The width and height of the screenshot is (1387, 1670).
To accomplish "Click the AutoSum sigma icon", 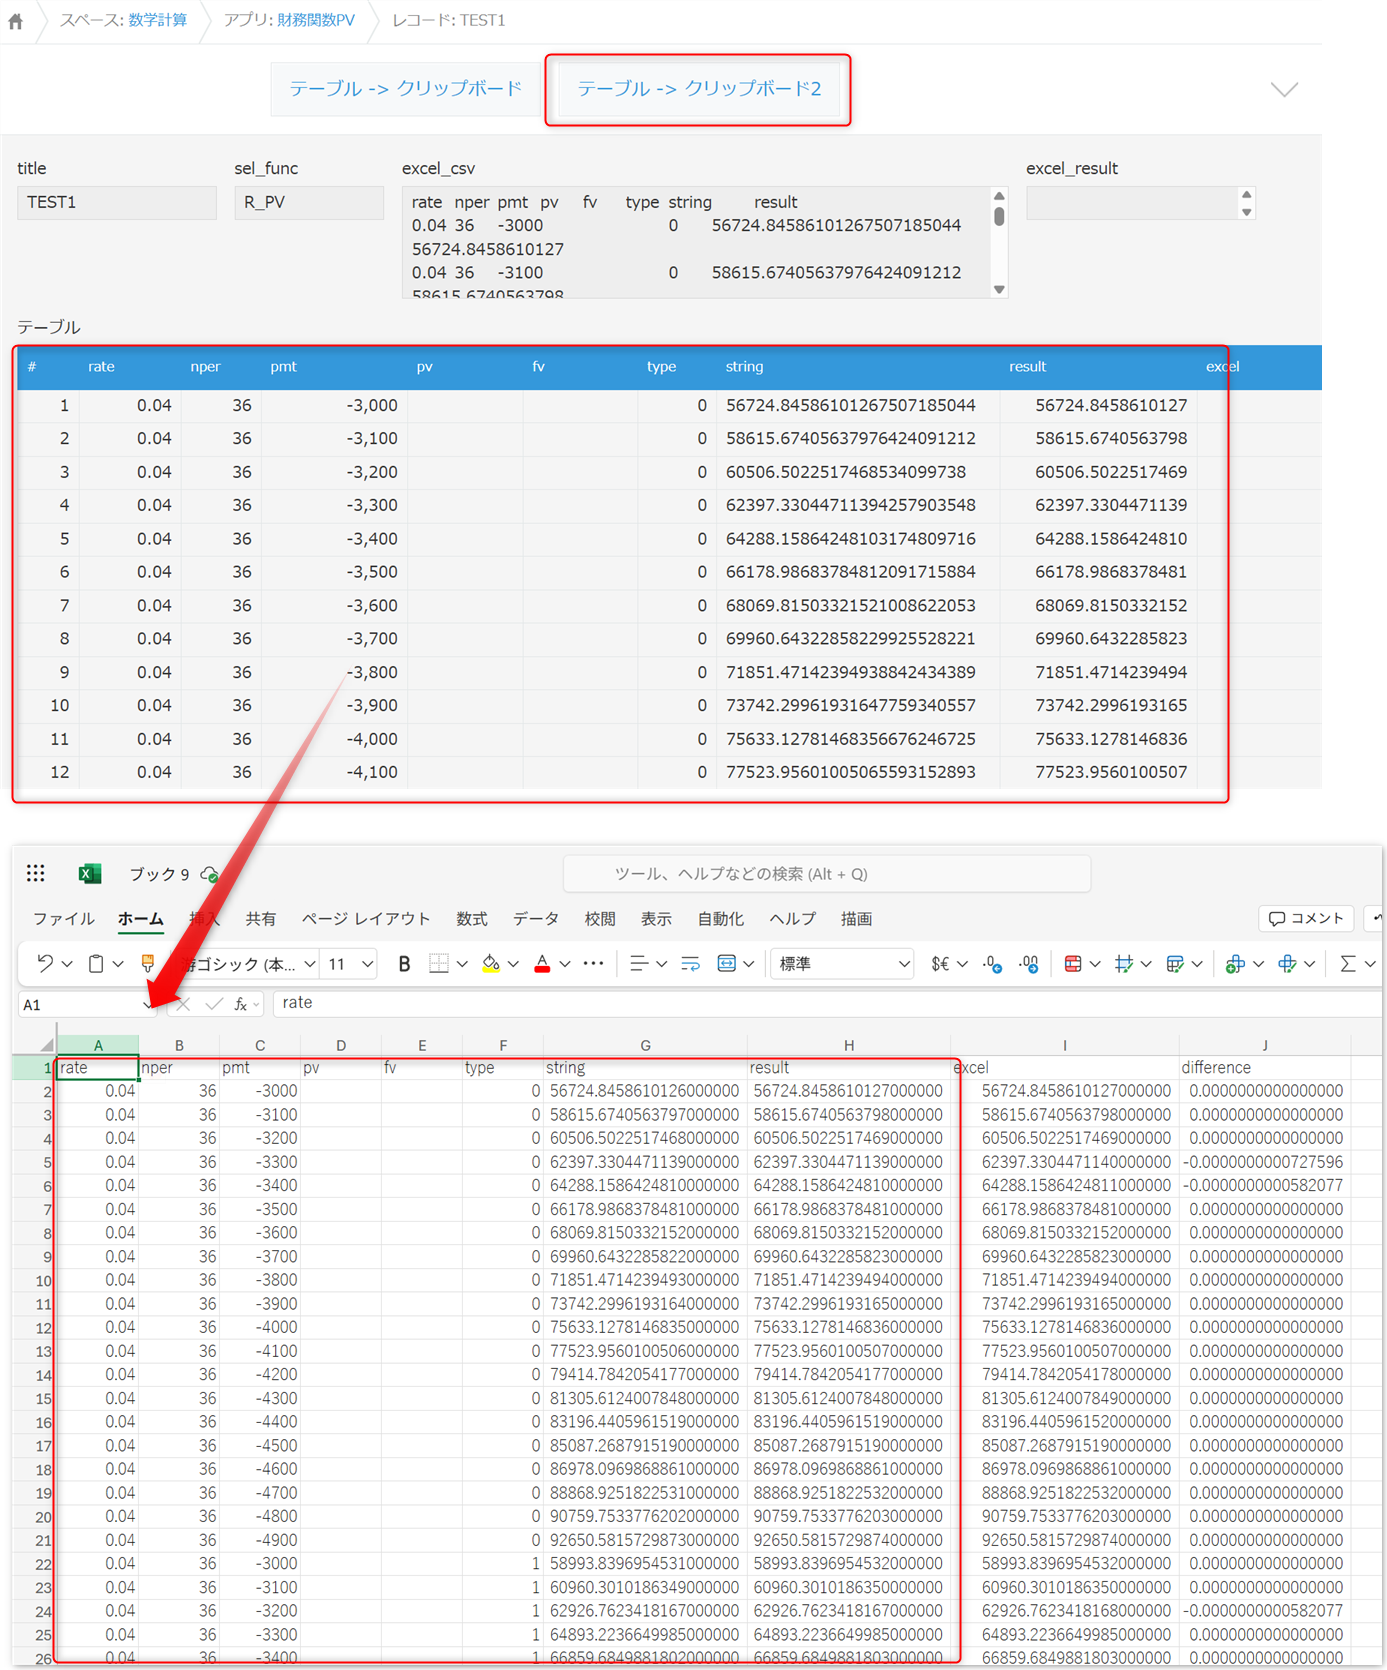I will (1348, 963).
